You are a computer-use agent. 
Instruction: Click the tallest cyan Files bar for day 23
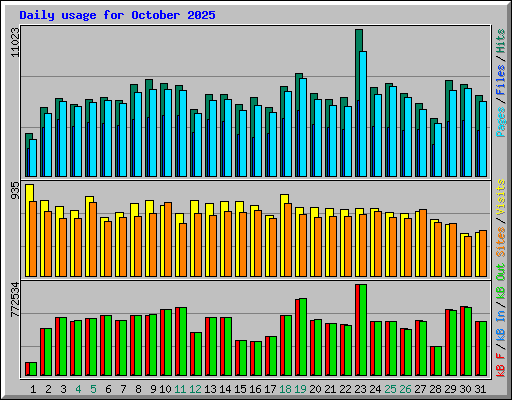pos(363,114)
